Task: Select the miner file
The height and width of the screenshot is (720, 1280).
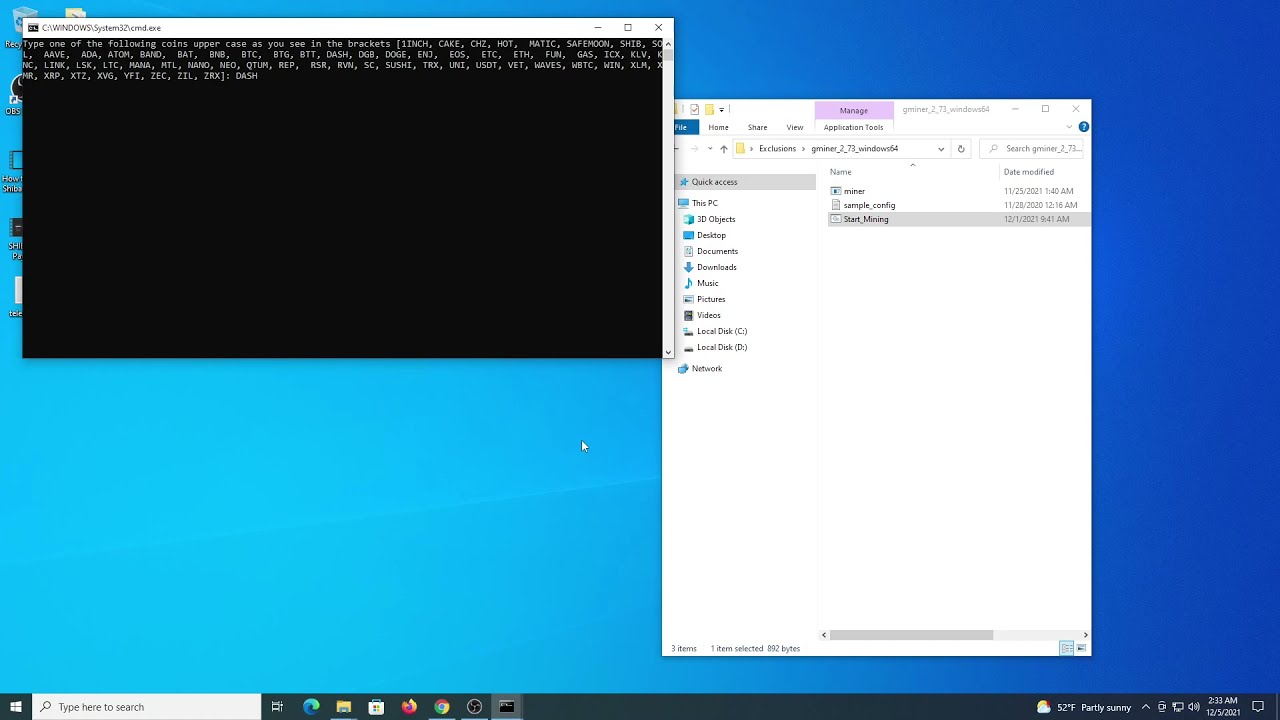Action: (854, 191)
